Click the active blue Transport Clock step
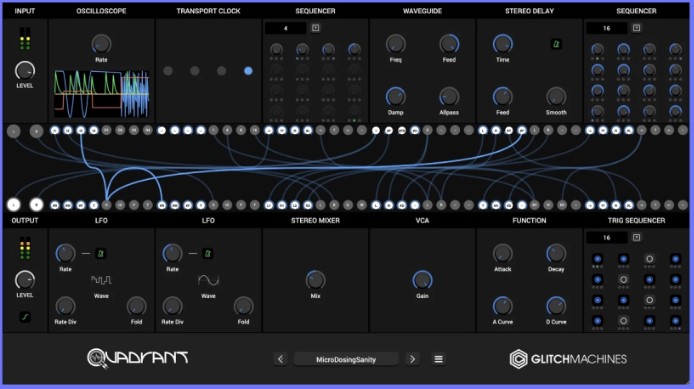This screenshot has width=694, height=389. [x=248, y=71]
